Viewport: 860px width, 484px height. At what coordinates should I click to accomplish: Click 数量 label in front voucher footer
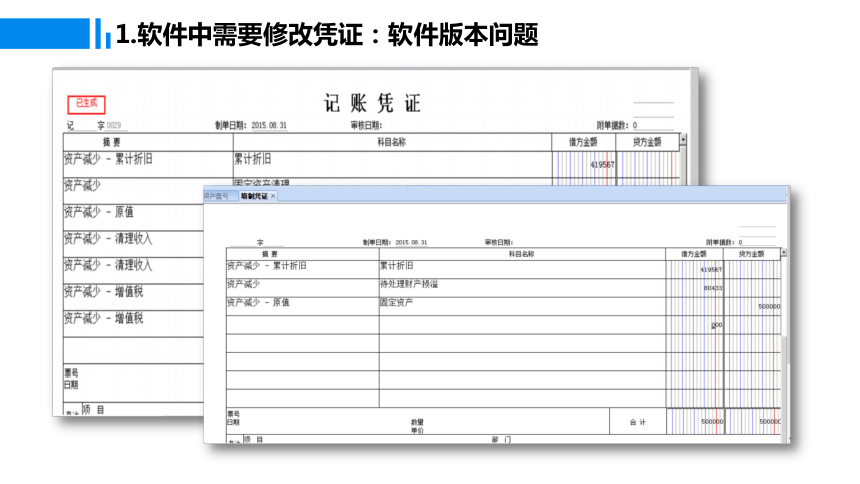tap(417, 422)
